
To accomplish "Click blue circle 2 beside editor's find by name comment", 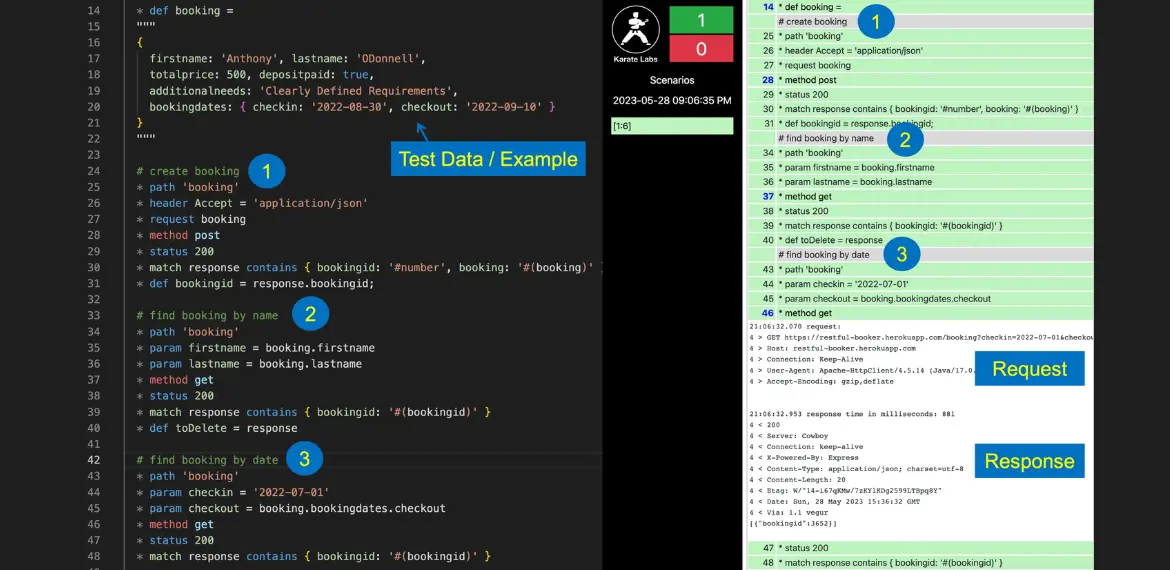I will tap(310, 315).
